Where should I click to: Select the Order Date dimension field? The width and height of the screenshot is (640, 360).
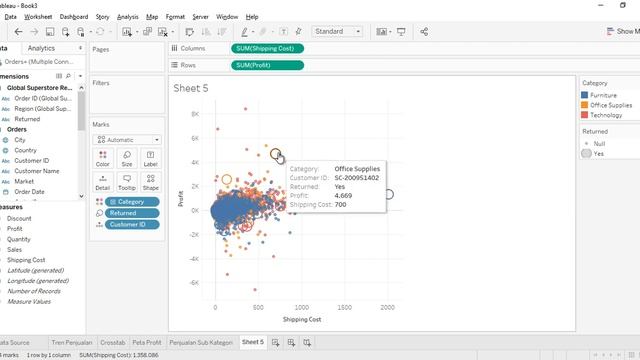[x=29, y=192]
